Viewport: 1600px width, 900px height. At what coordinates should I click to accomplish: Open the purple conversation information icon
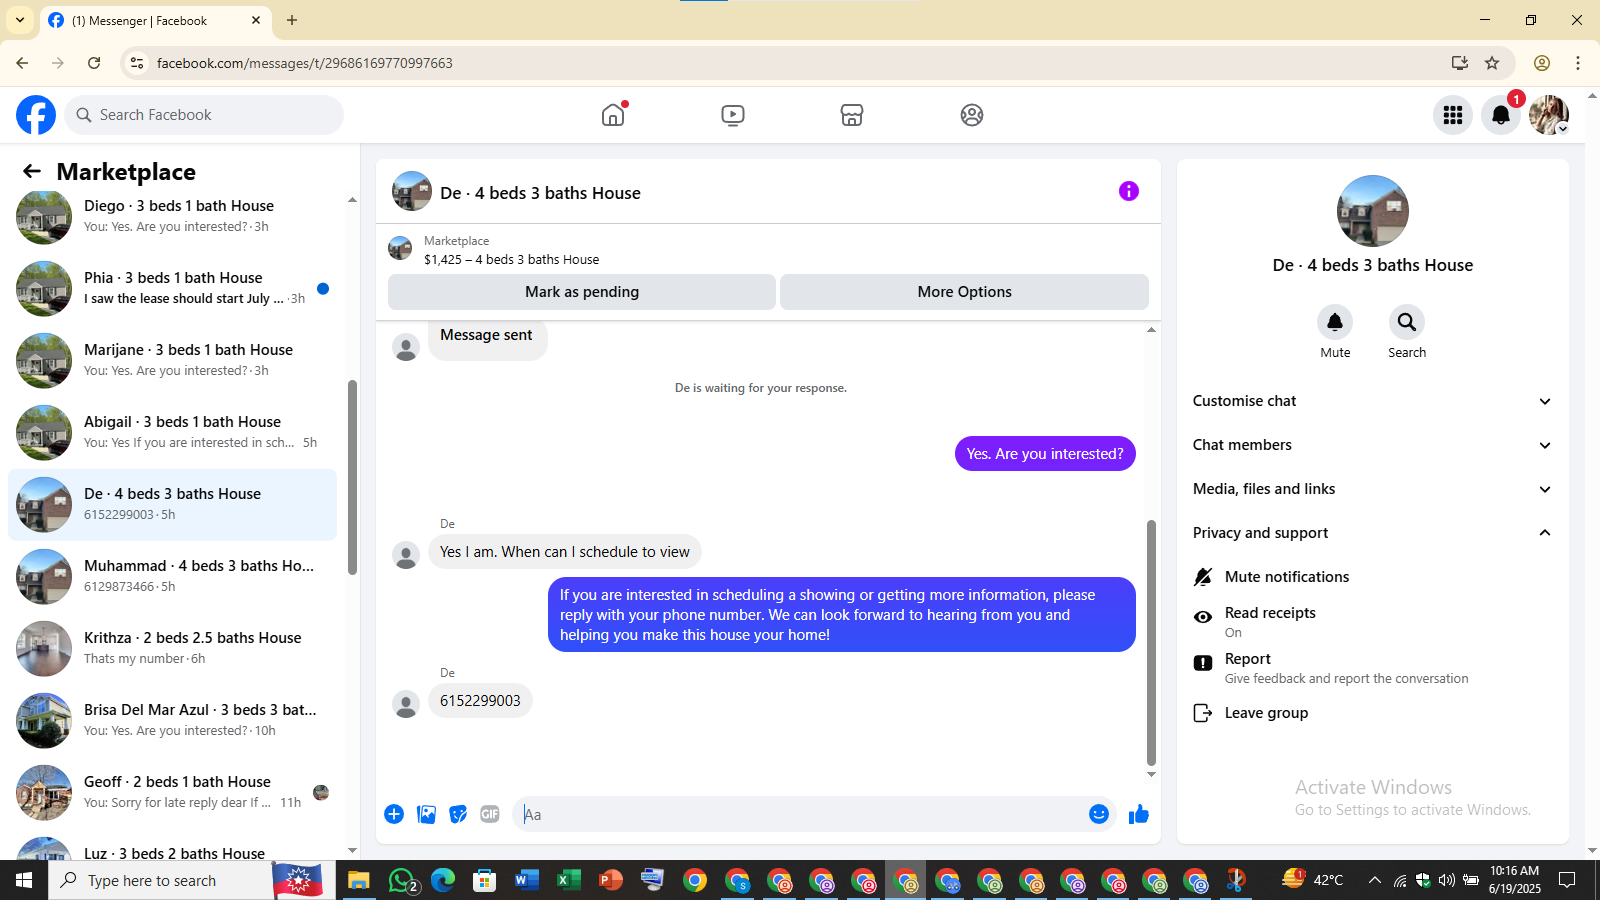1129,191
